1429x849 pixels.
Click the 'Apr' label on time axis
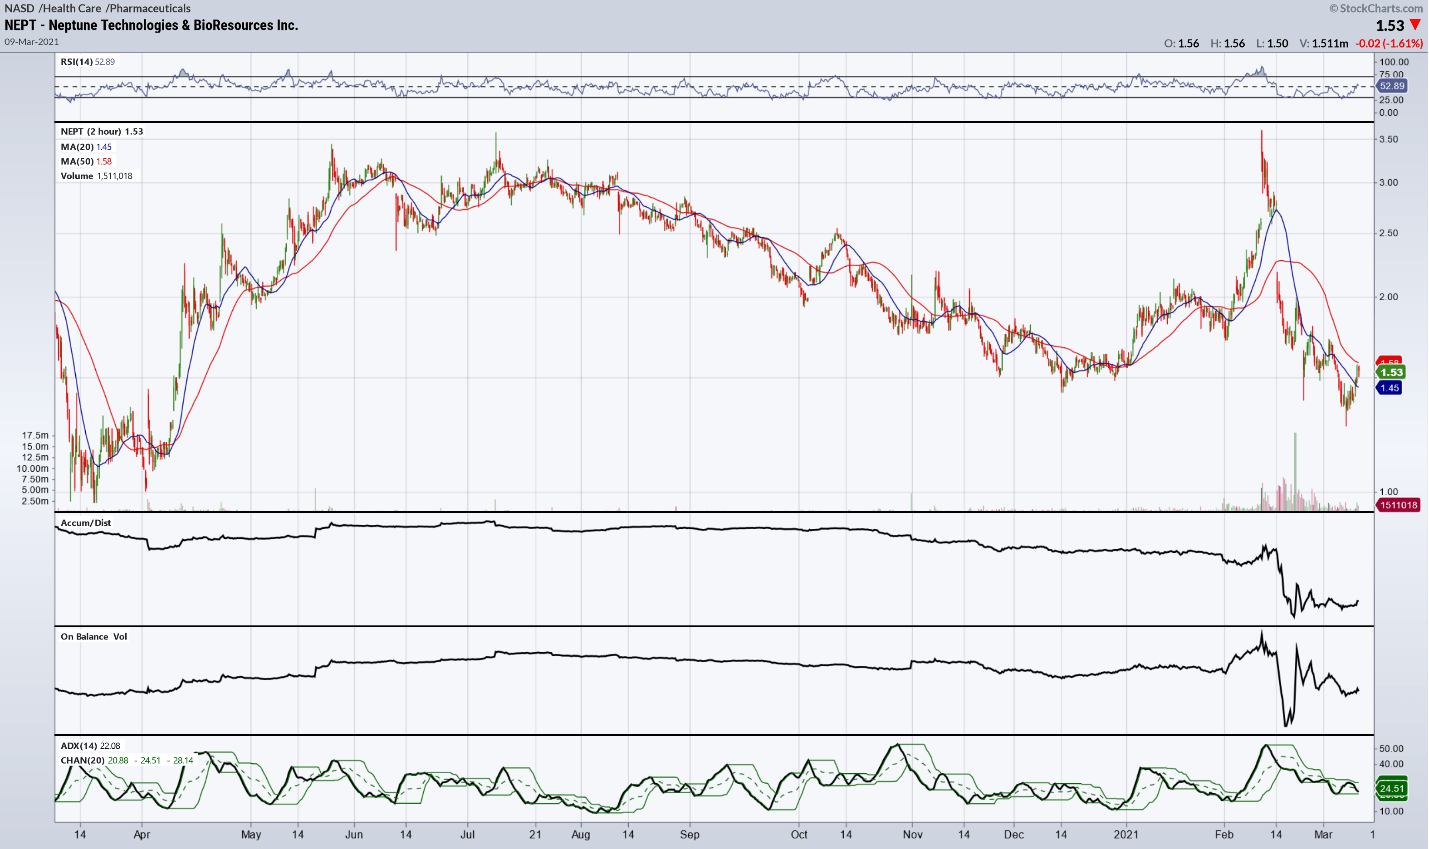(141, 834)
